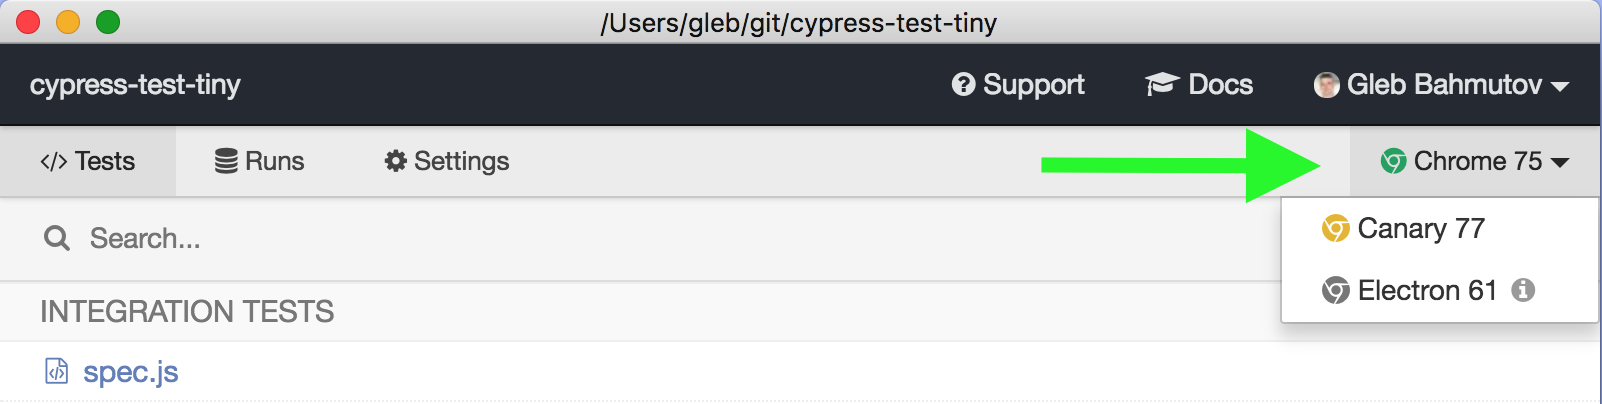Open the Docs link

1199,85
